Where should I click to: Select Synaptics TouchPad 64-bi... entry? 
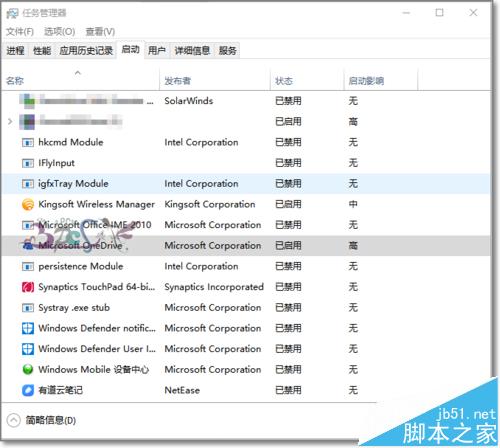click(x=97, y=287)
